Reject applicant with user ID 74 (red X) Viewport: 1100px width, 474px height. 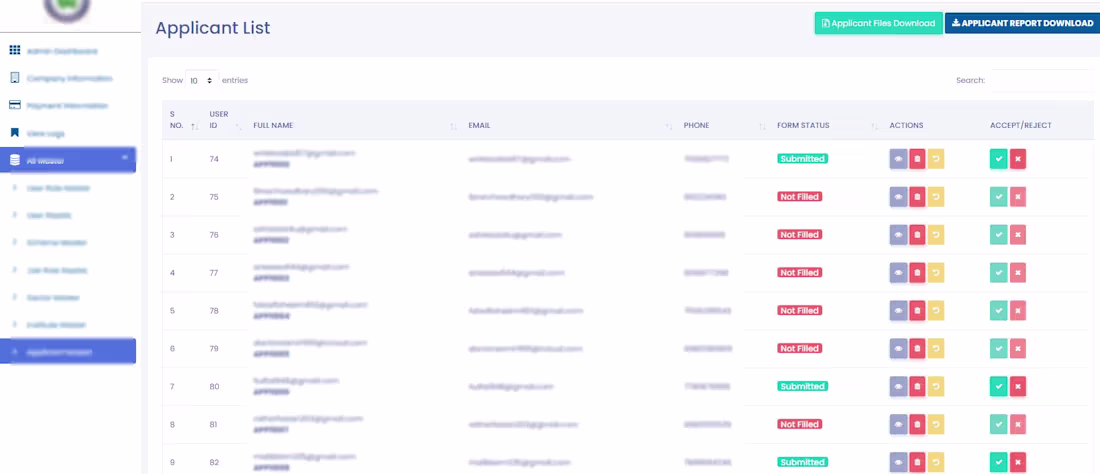(x=1018, y=159)
